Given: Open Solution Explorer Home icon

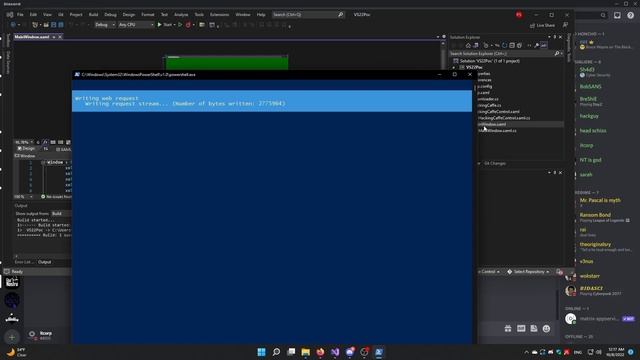Looking at the screenshot, I should (468, 45).
